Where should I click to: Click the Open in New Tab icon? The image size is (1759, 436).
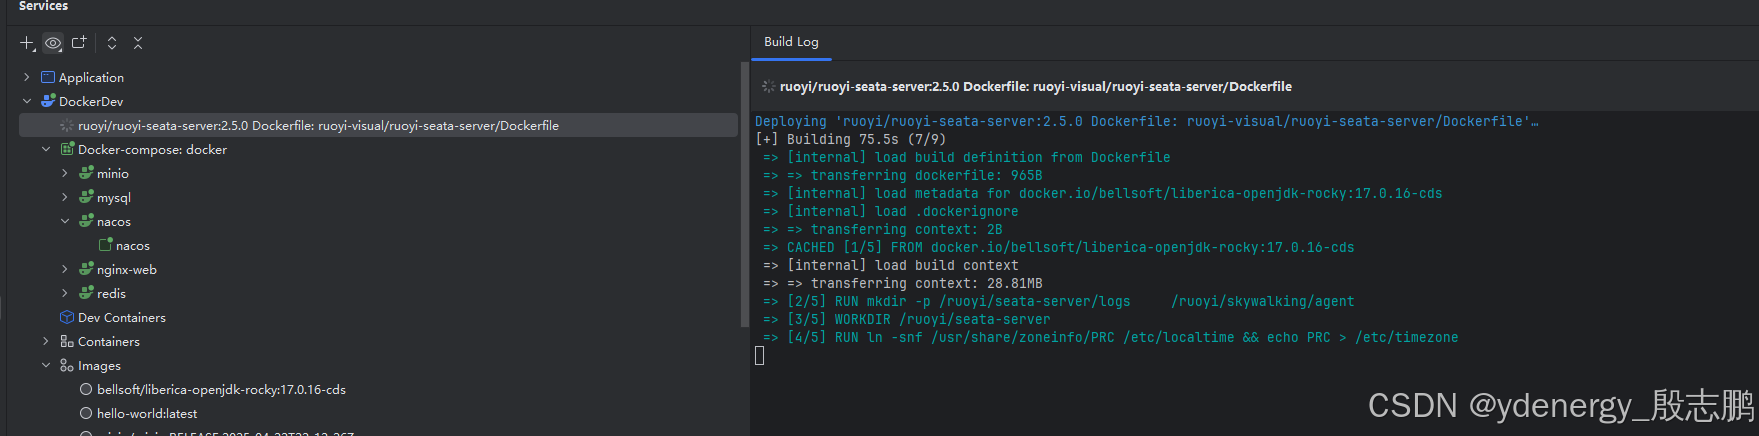click(79, 43)
